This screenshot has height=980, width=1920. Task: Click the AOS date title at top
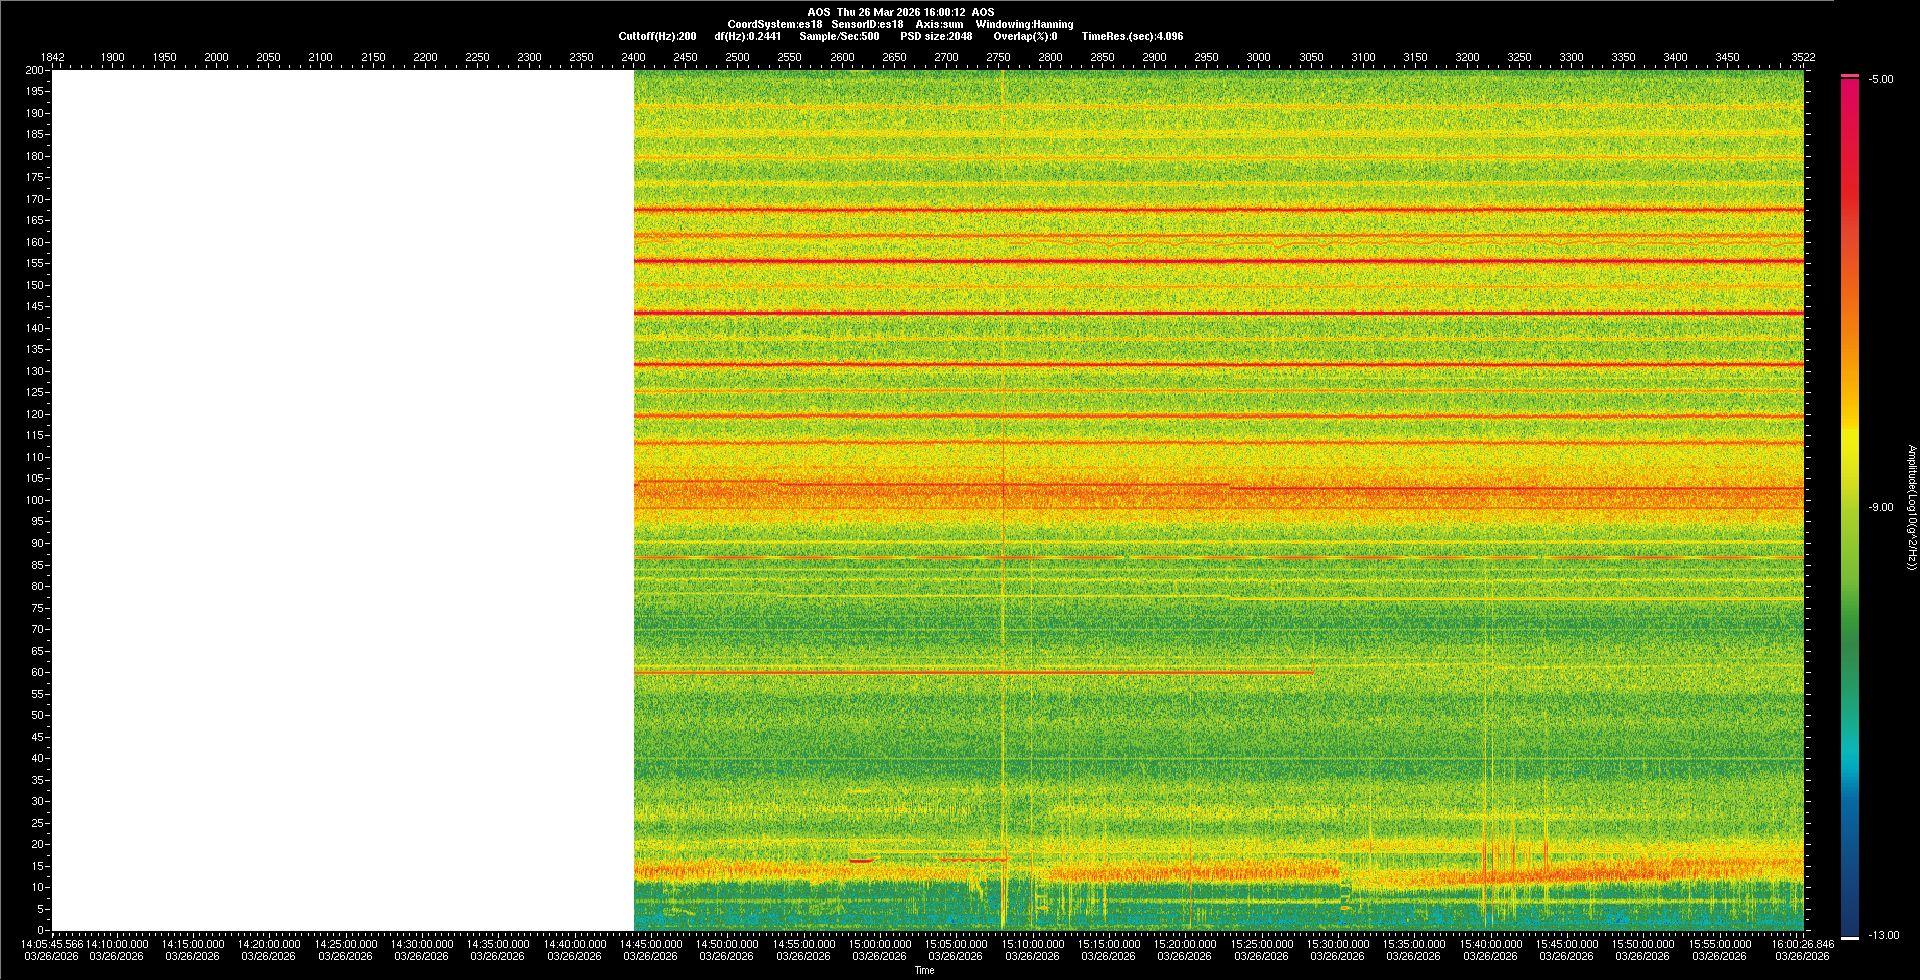pyautogui.click(x=900, y=12)
